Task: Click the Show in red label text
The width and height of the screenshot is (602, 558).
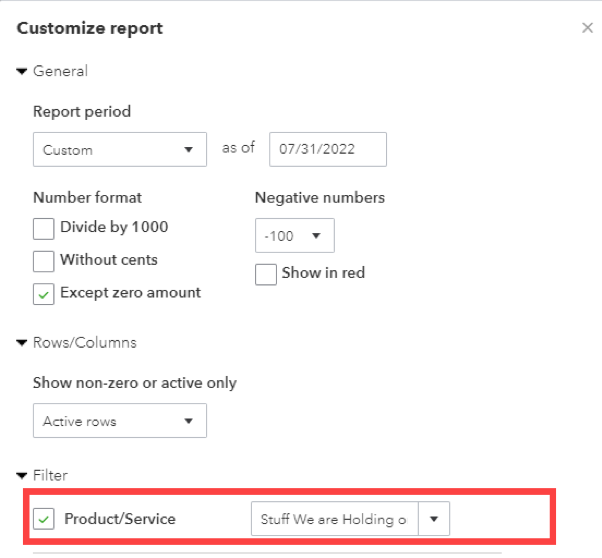Action: [x=323, y=273]
